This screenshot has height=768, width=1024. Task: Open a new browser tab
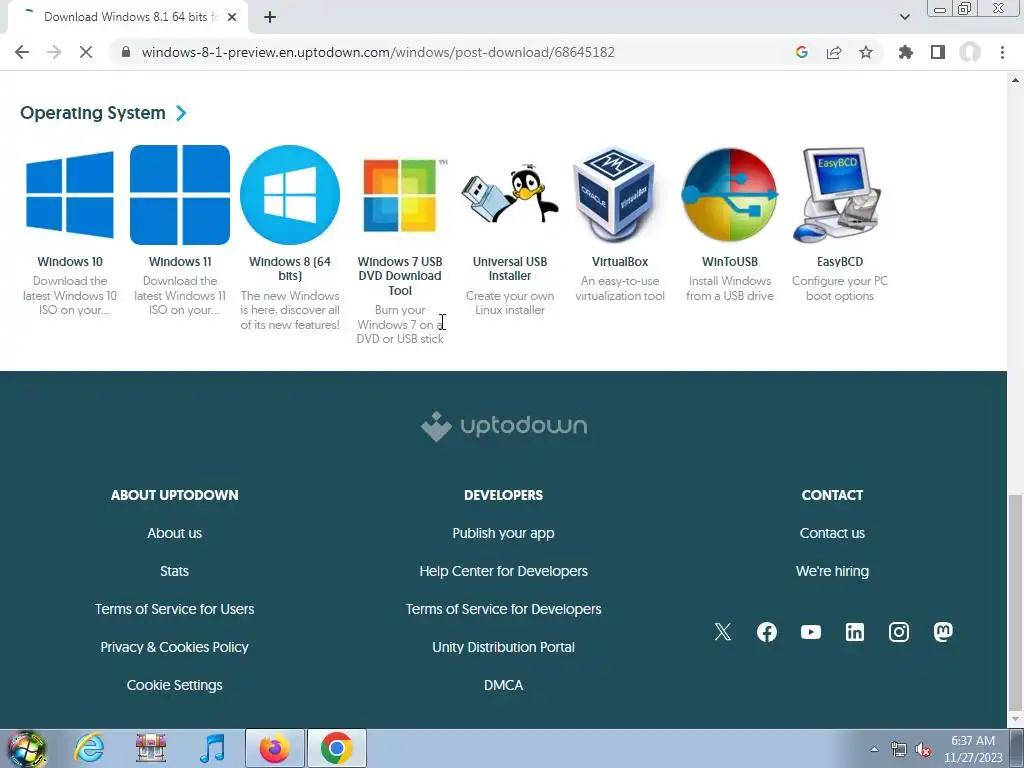[270, 17]
